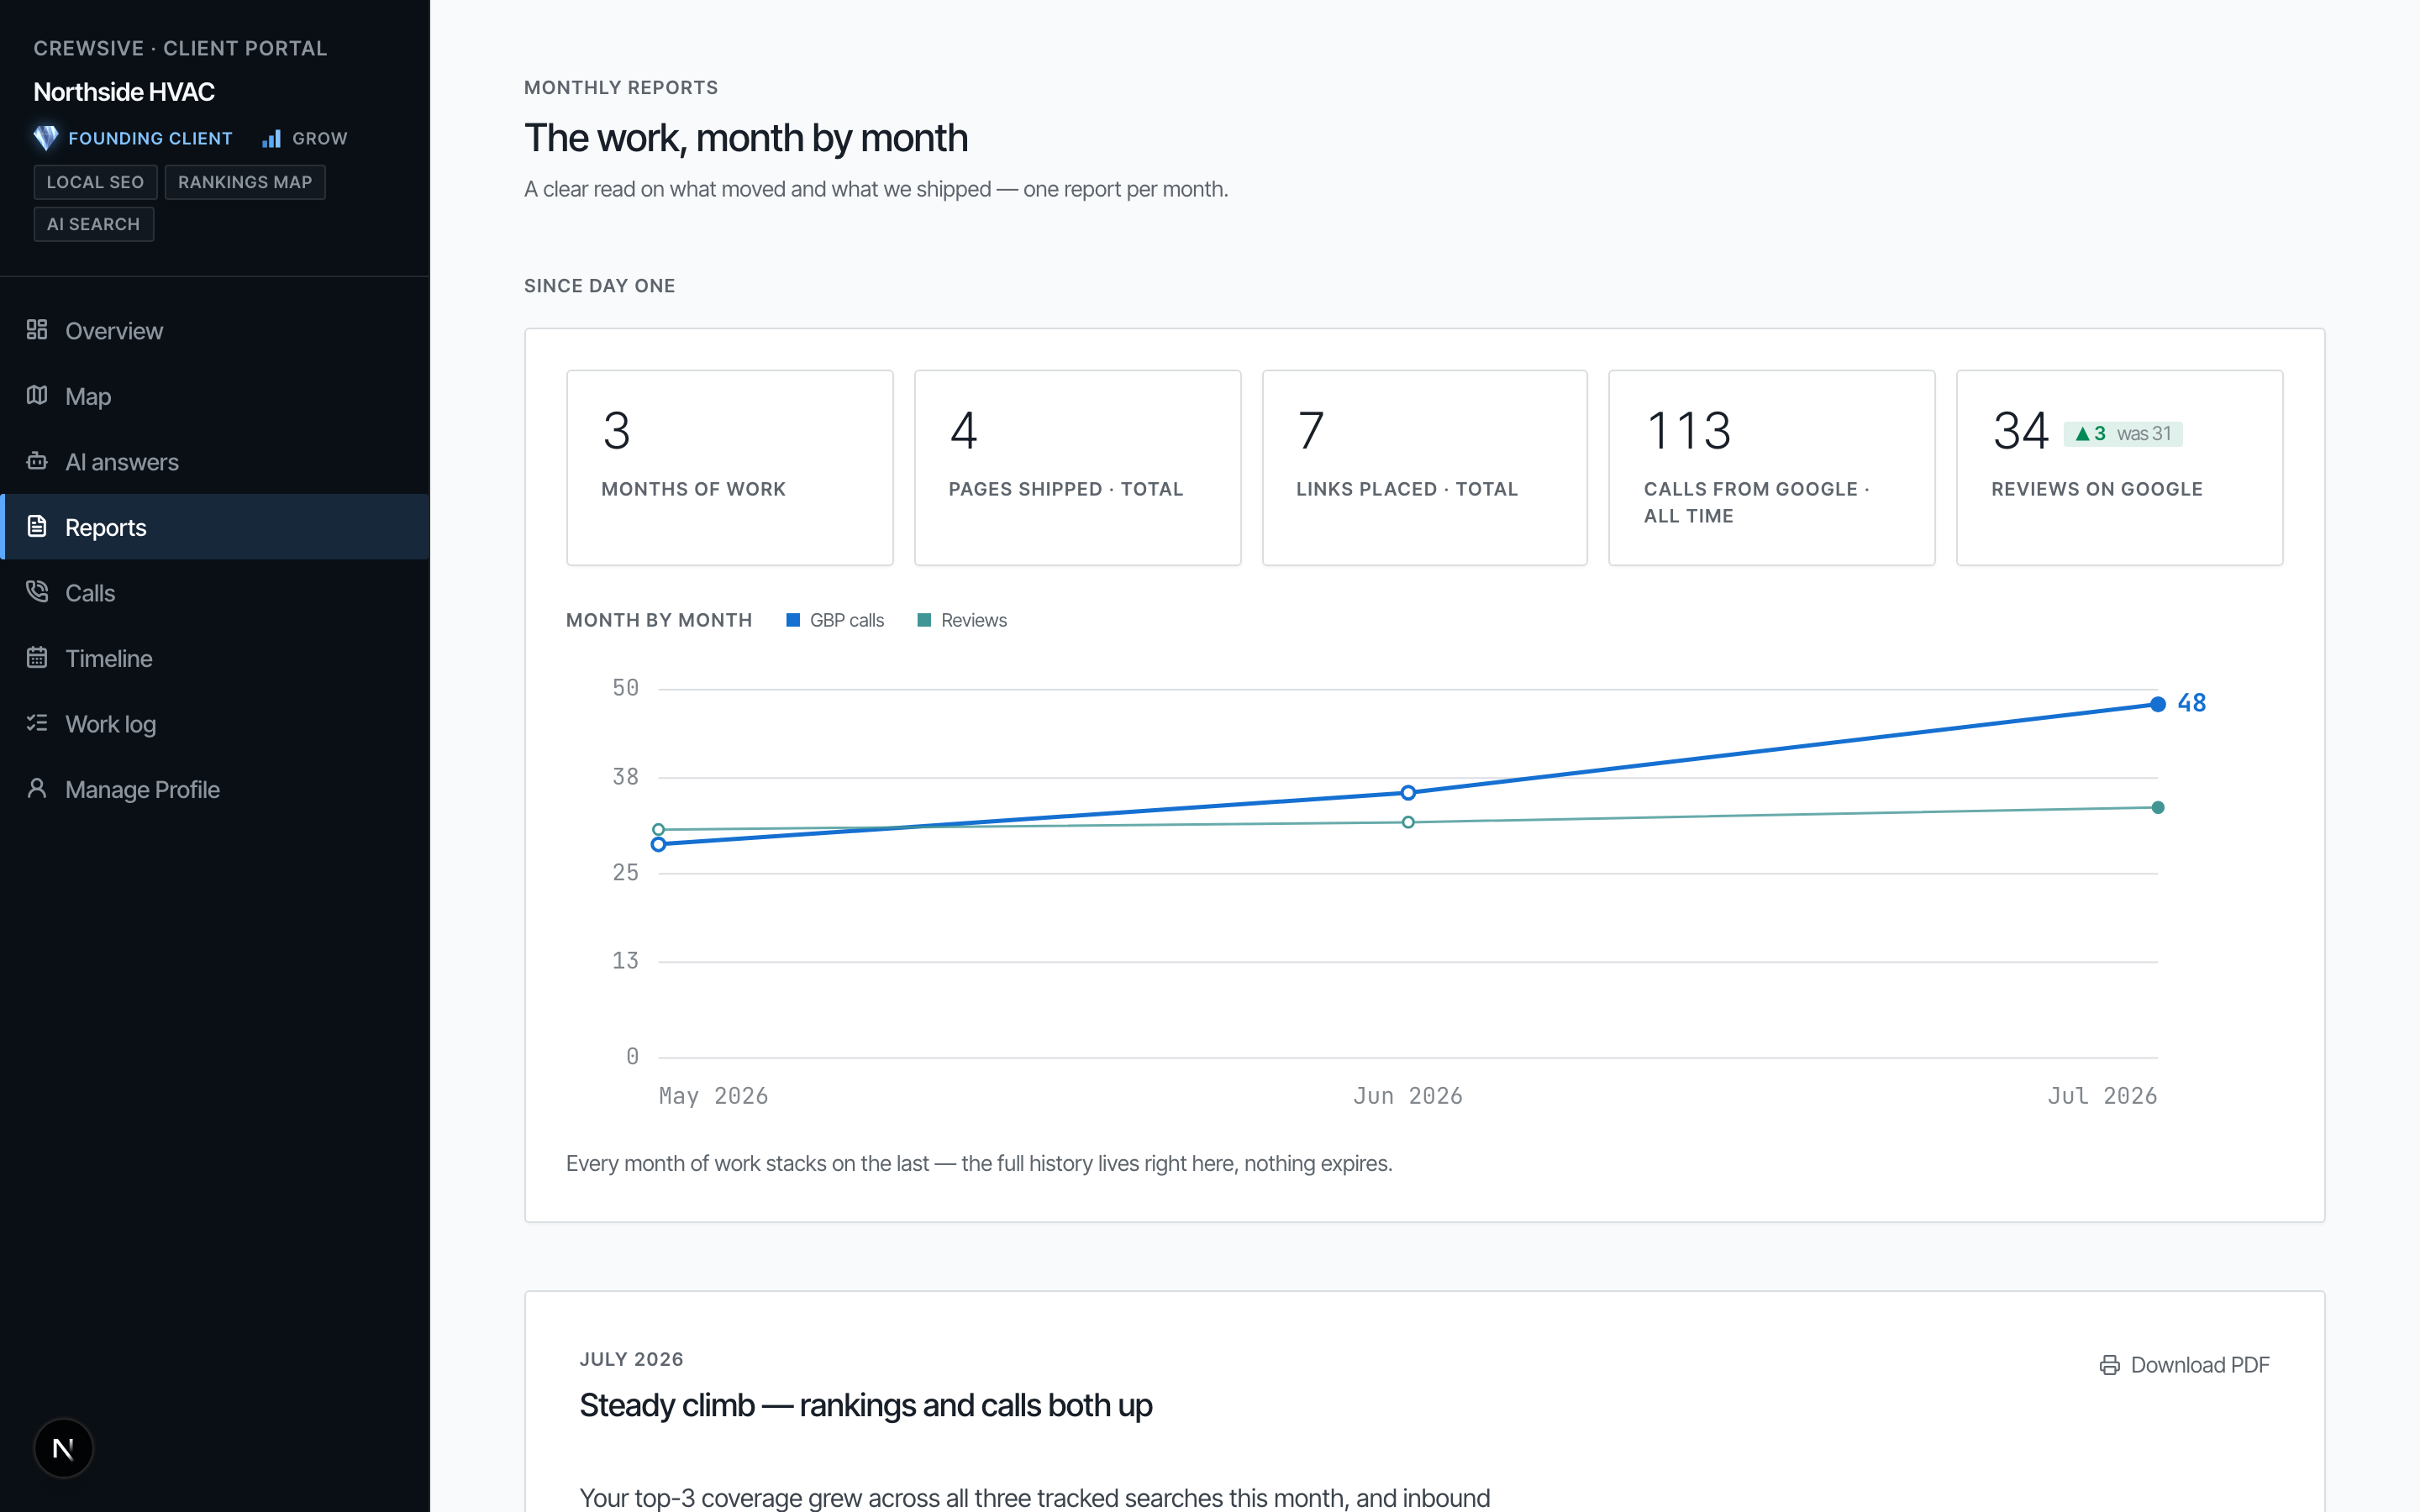
Task: Click the Jun 2026 GBP calls point
Action: point(1408,793)
